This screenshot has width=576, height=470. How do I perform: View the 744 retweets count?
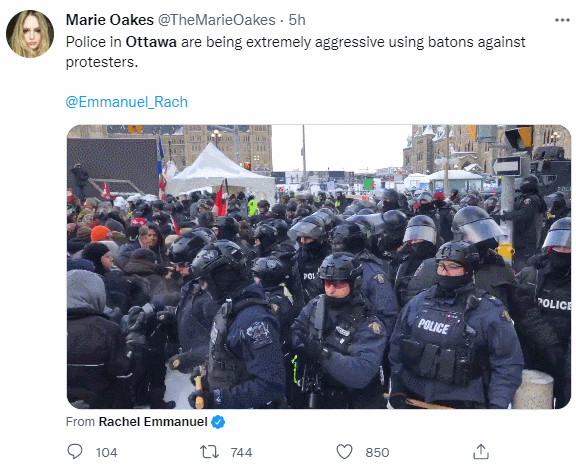coord(241,452)
